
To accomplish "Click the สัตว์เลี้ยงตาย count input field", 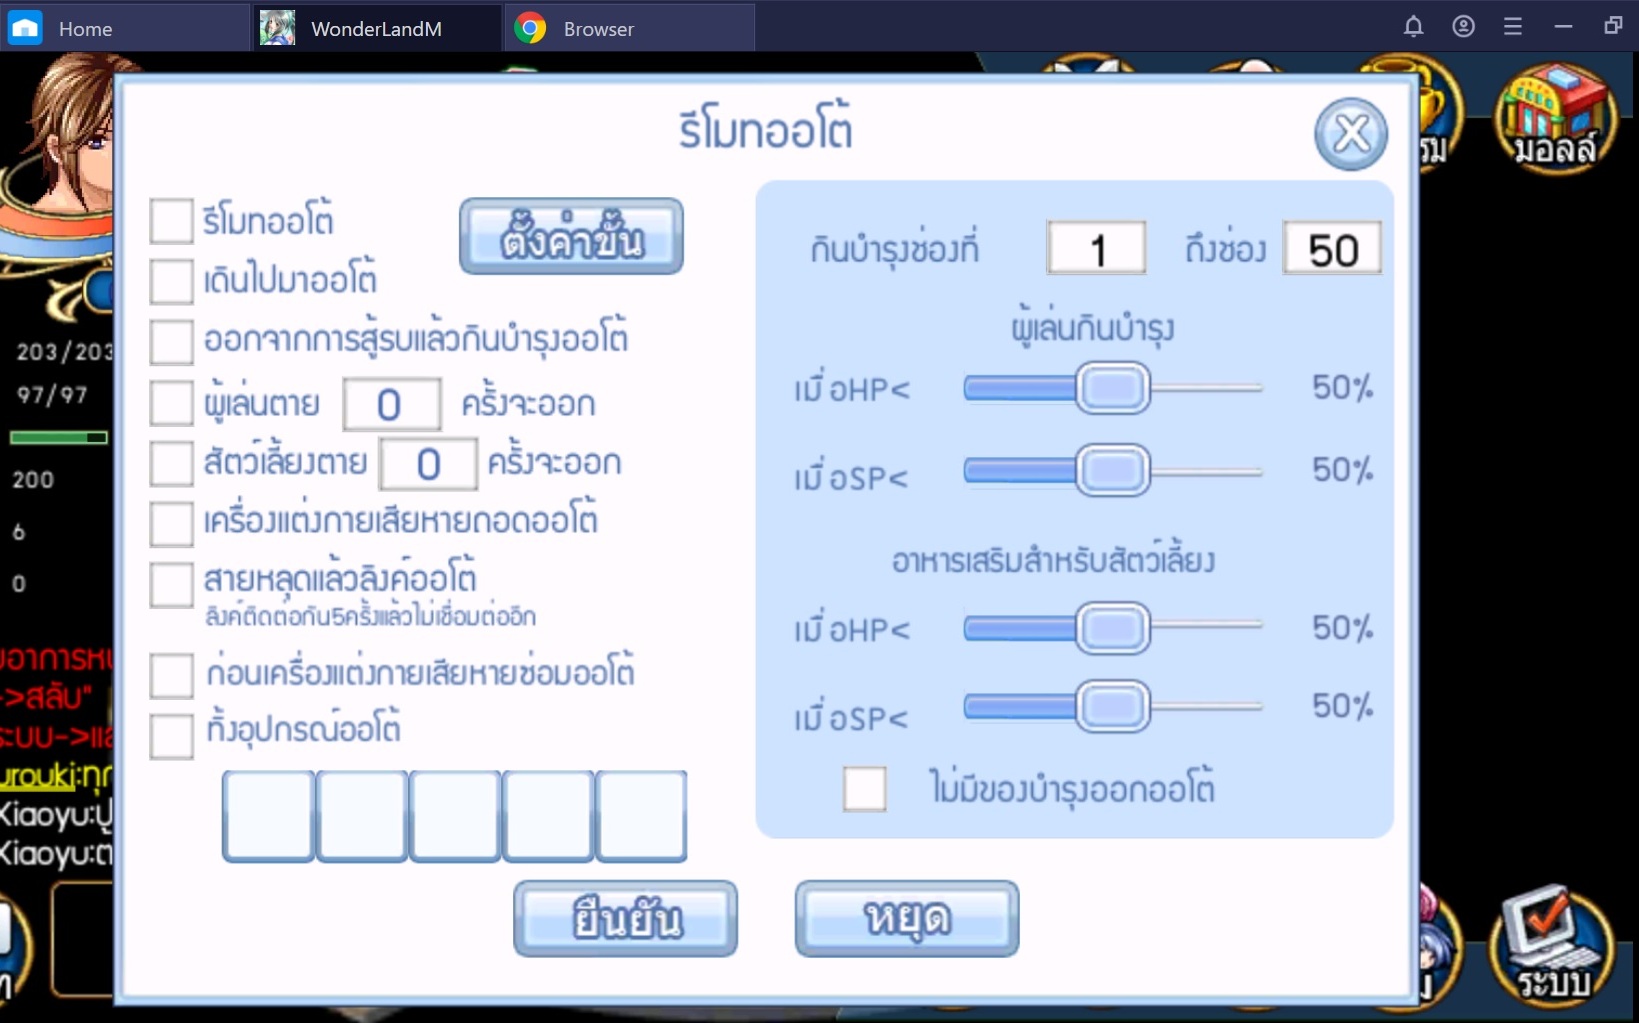I will (x=428, y=463).
